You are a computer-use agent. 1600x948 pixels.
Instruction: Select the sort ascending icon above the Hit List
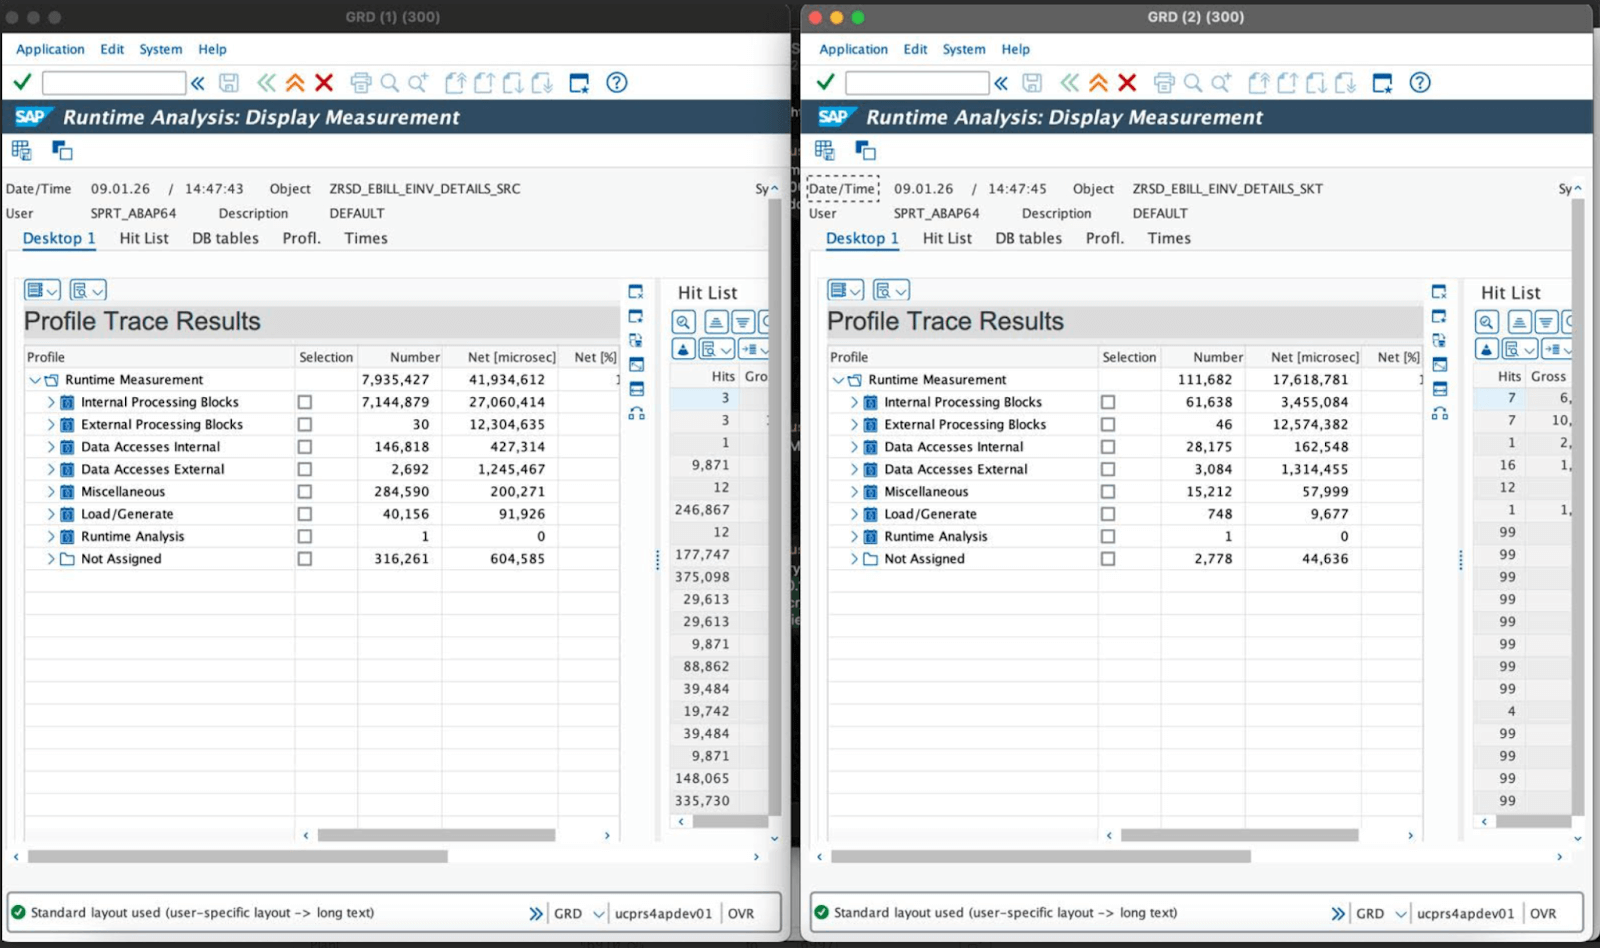[714, 322]
